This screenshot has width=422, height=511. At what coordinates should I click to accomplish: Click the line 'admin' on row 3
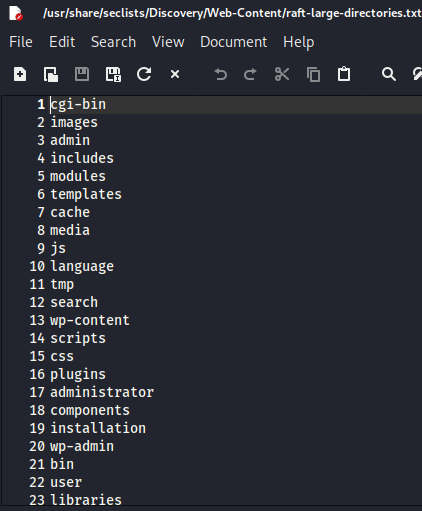point(70,140)
